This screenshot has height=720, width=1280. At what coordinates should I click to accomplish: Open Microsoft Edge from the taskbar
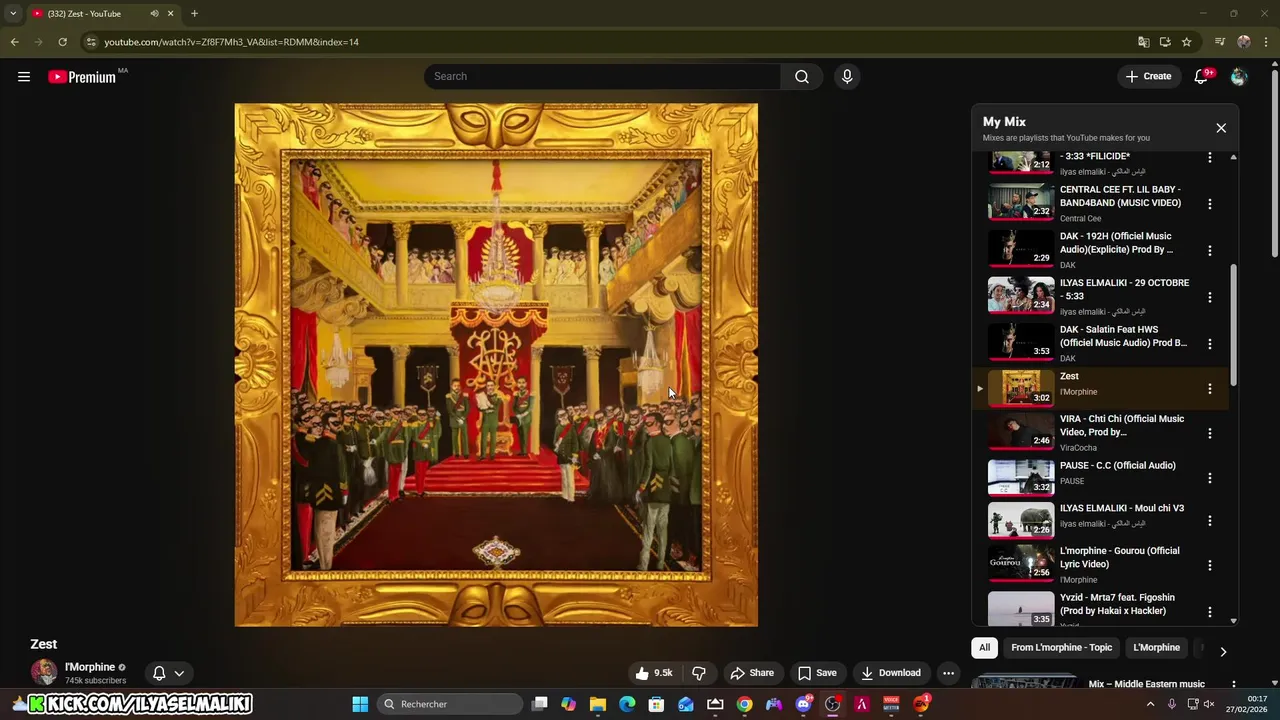(627, 704)
